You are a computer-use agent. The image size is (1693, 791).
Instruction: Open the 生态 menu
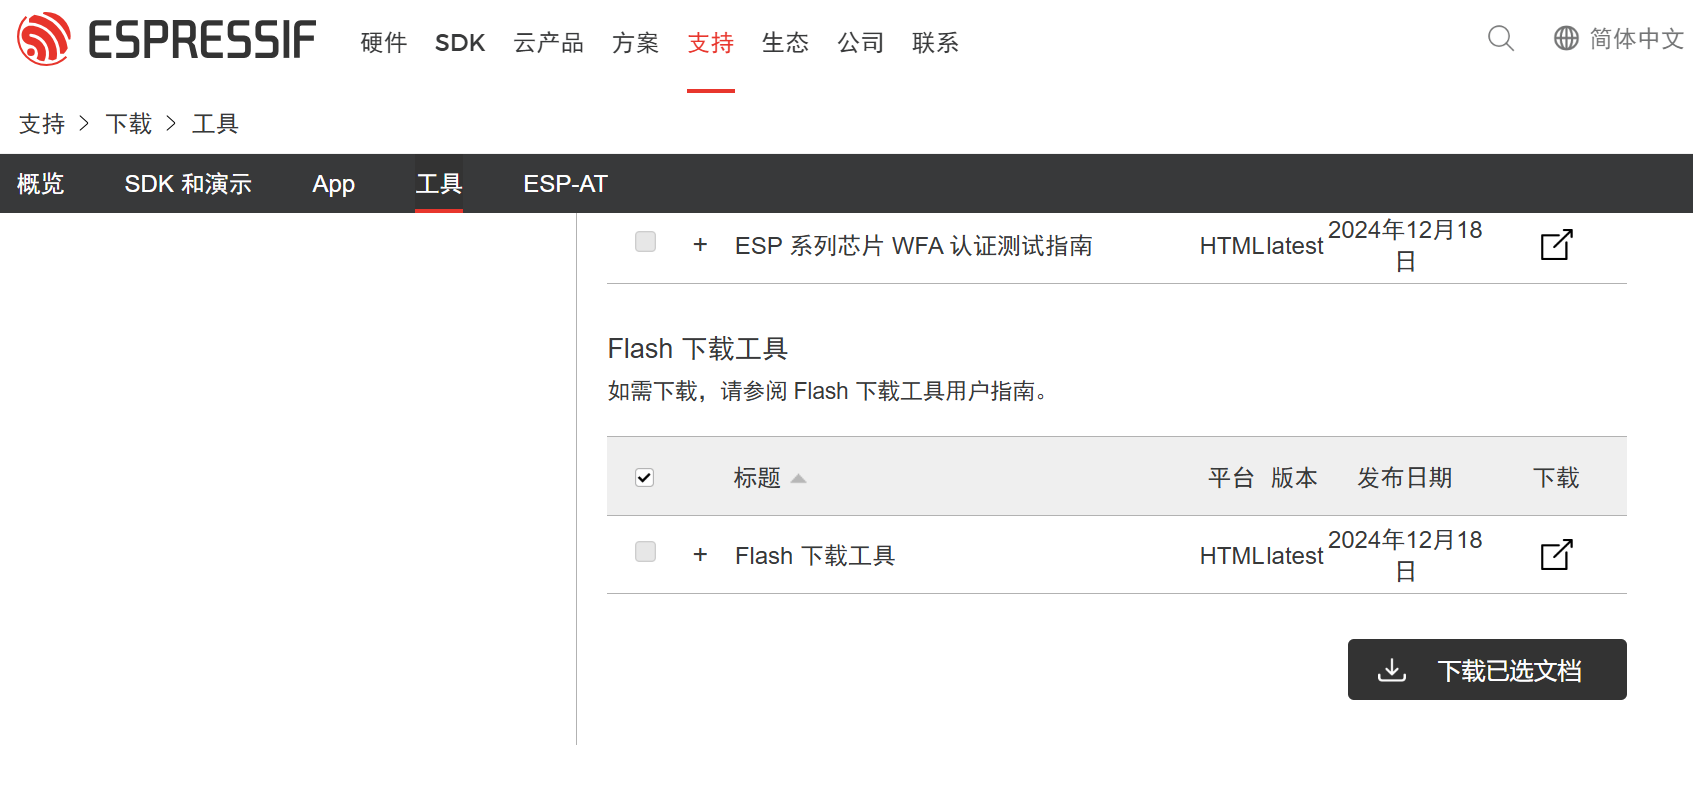(x=785, y=43)
